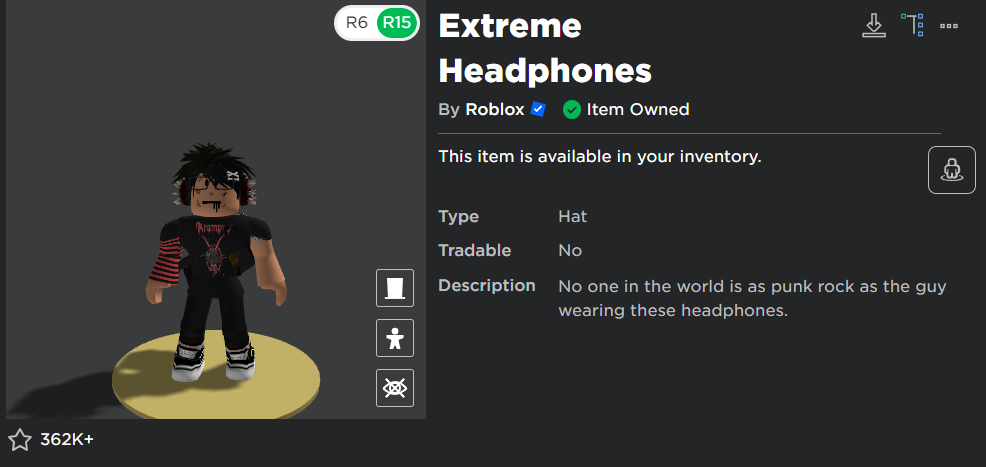Click the hat item view icon
Viewport: 986px width, 467px height.
point(395,288)
